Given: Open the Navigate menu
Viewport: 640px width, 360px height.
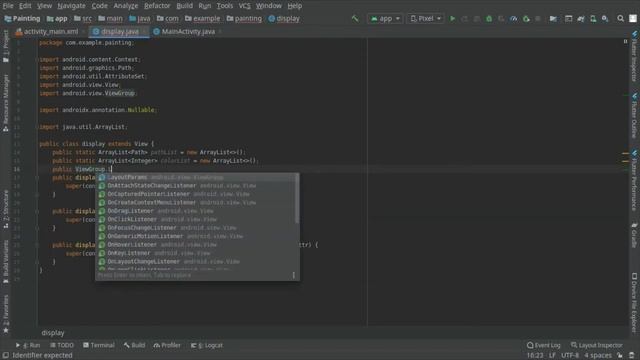Looking at the screenshot, I should coord(71,6).
